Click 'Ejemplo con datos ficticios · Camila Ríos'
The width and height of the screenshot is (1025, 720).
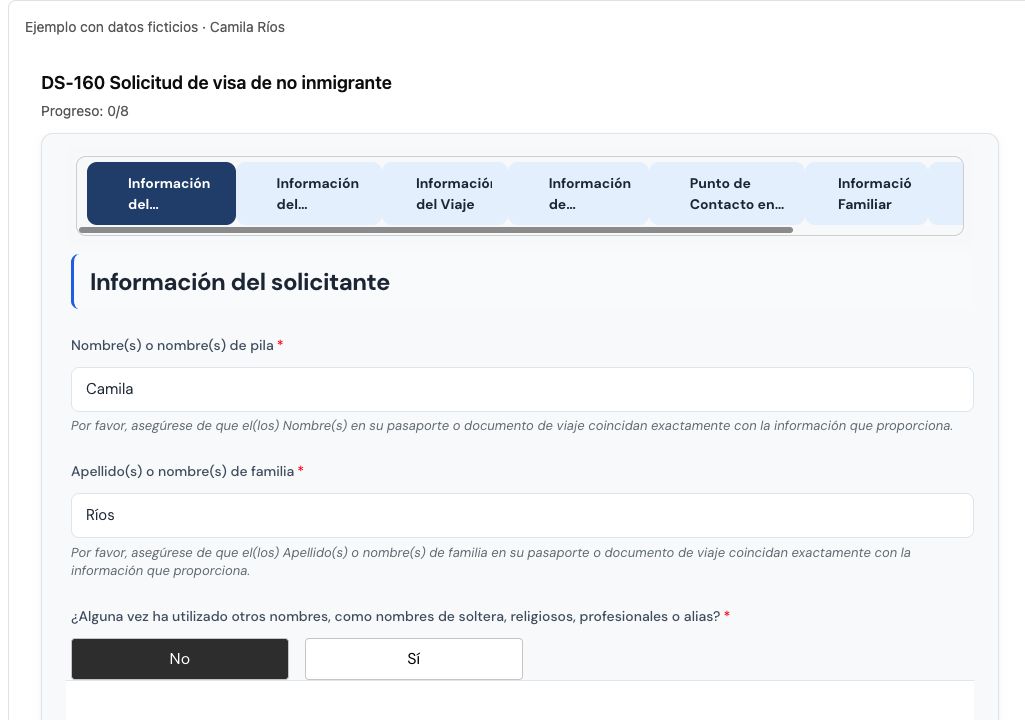pyautogui.click(x=155, y=27)
